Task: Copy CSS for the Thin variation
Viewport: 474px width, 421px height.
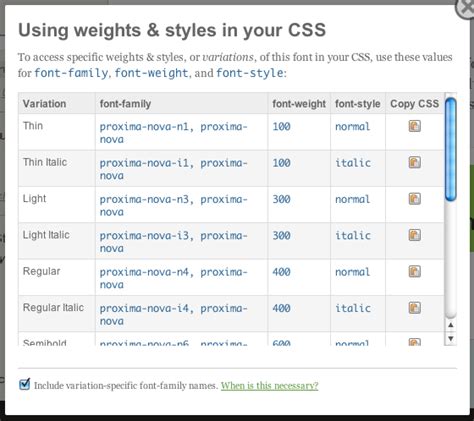Action: coord(415,126)
